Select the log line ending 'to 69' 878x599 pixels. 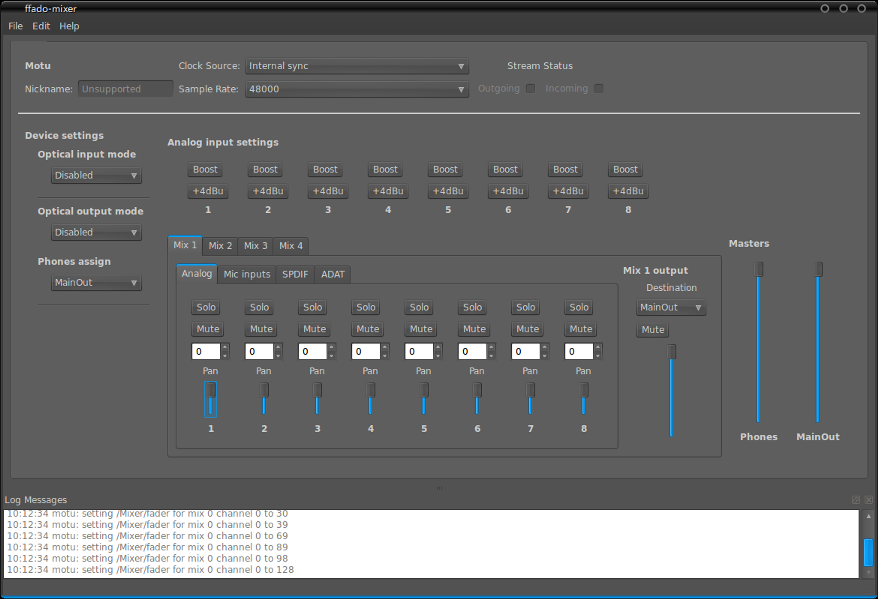click(148, 536)
